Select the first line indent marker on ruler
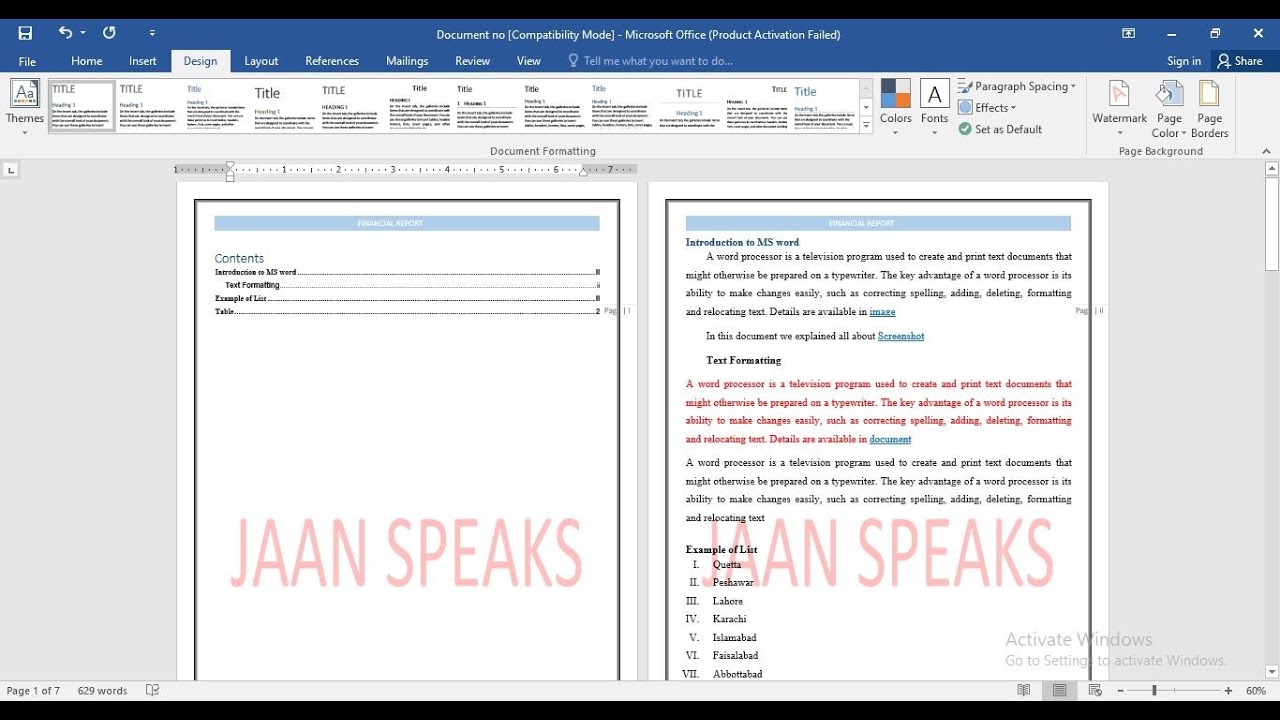The width and height of the screenshot is (1280, 720). click(230, 166)
